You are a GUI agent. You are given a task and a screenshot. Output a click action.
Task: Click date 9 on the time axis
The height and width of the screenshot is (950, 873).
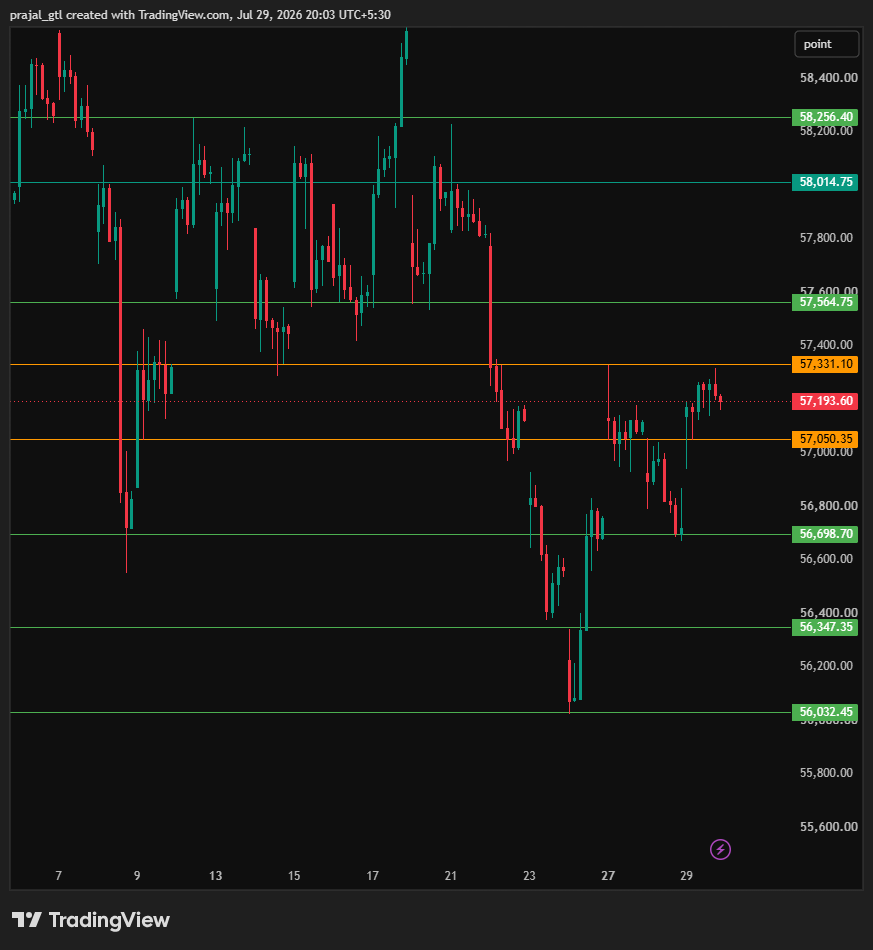[x=137, y=875]
